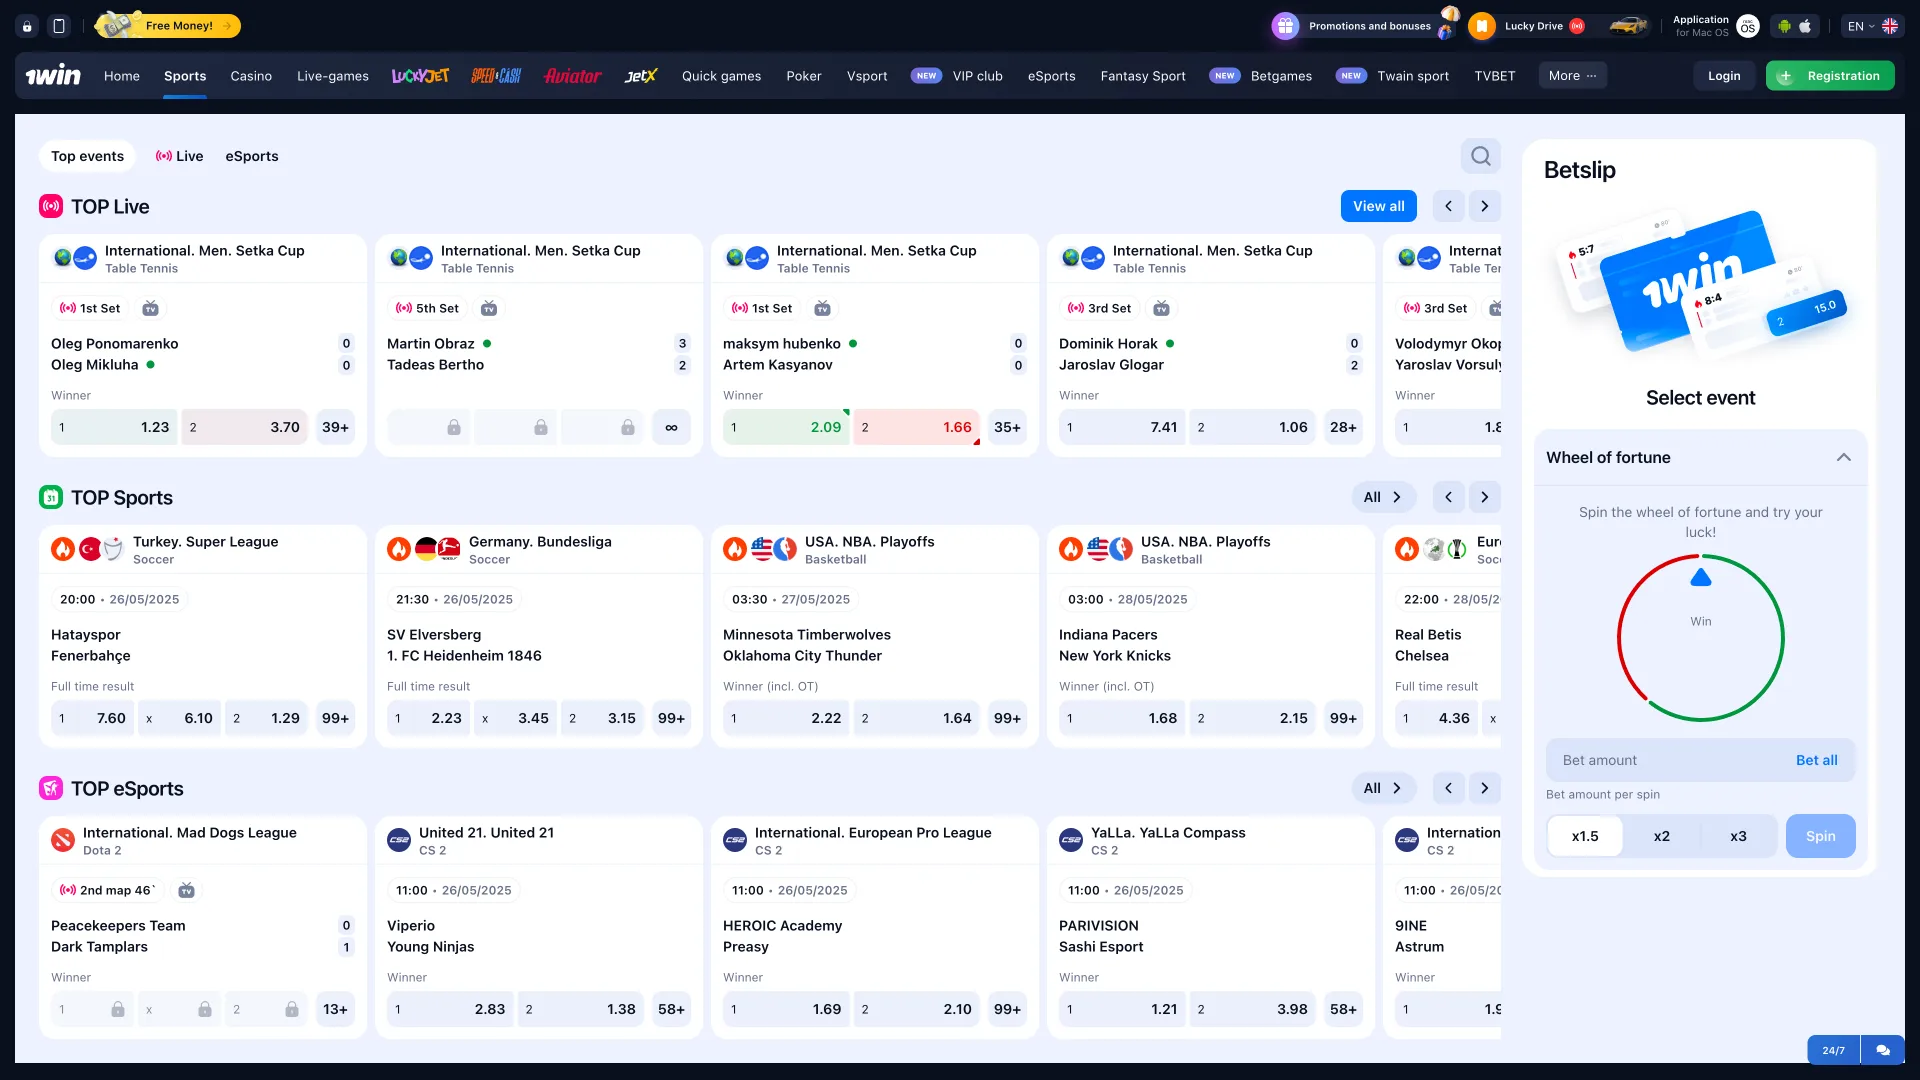Switch to Top events tab
Viewport: 1920px width, 1080px height.
87,156
